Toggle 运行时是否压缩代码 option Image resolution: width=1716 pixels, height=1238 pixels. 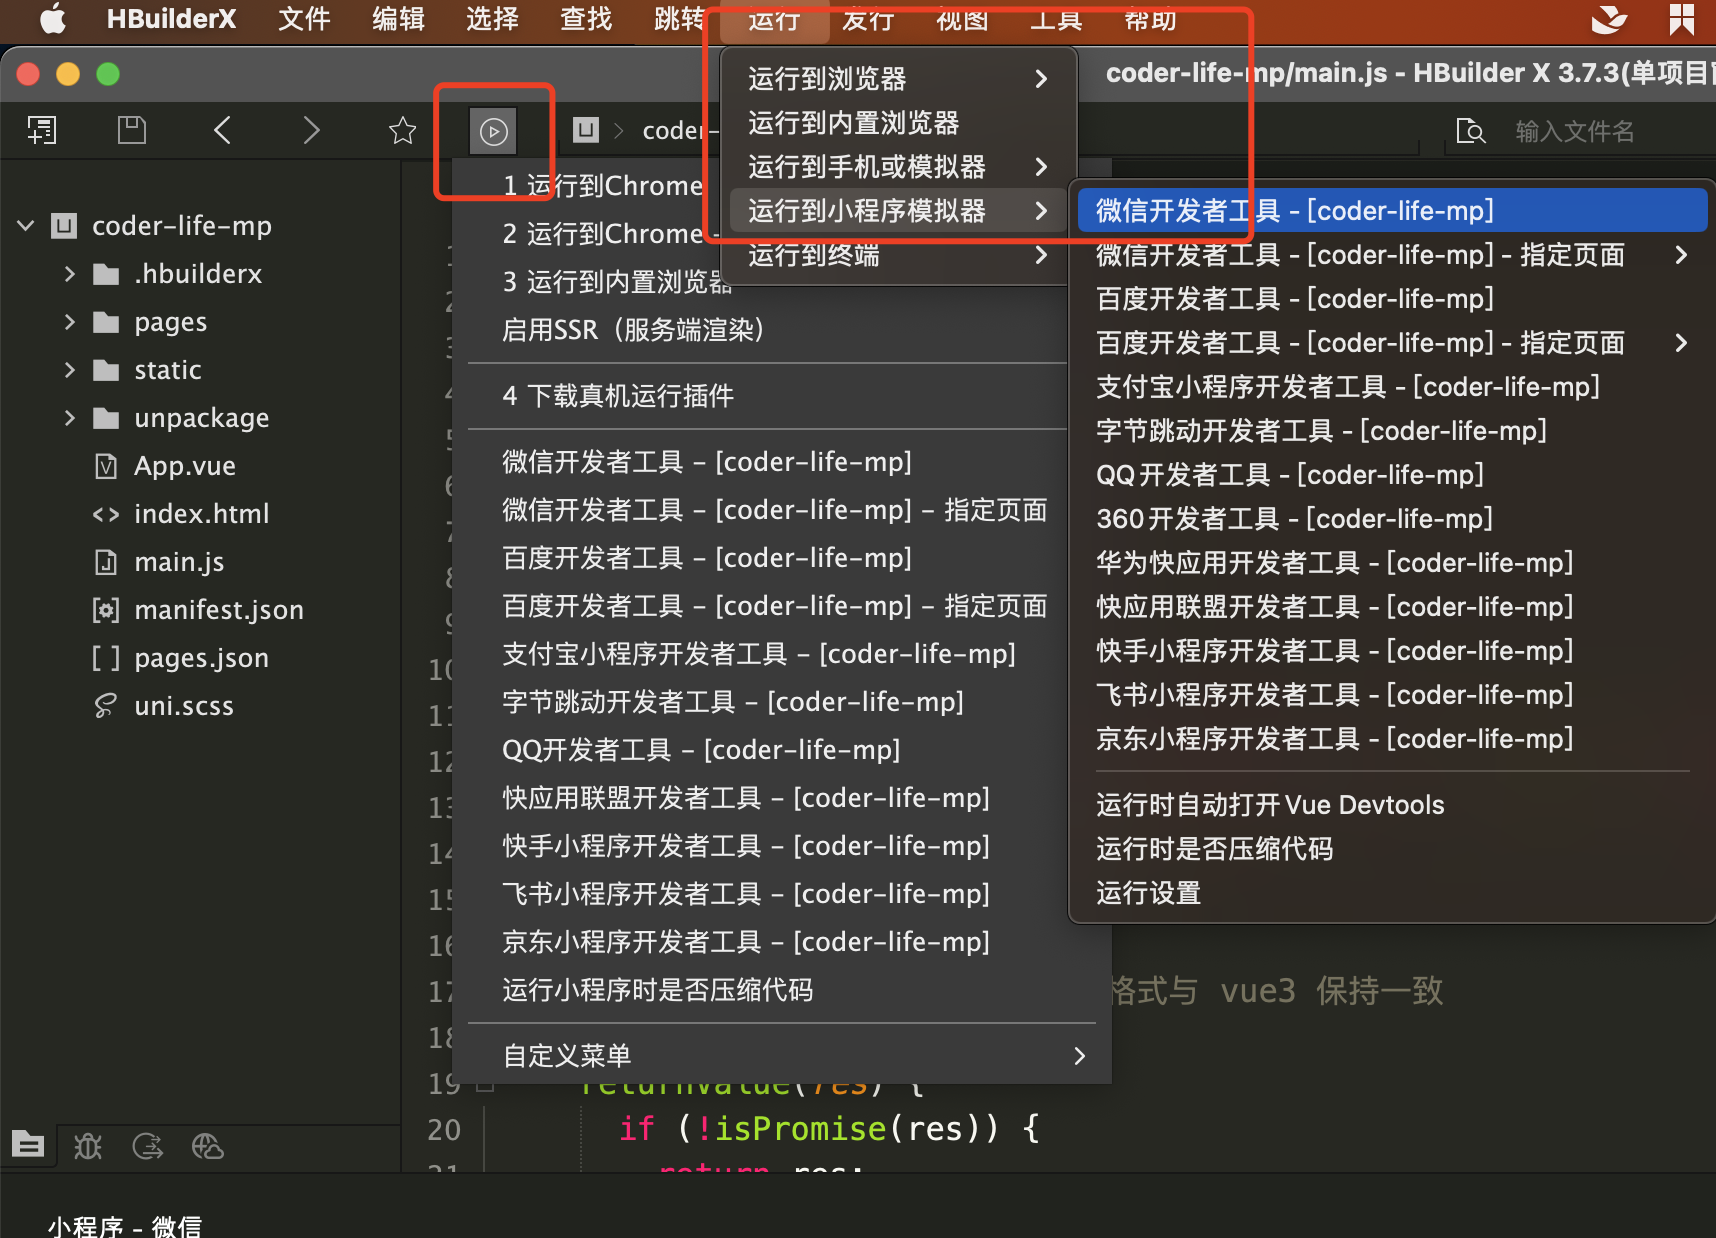click(x=1392, y=849)
